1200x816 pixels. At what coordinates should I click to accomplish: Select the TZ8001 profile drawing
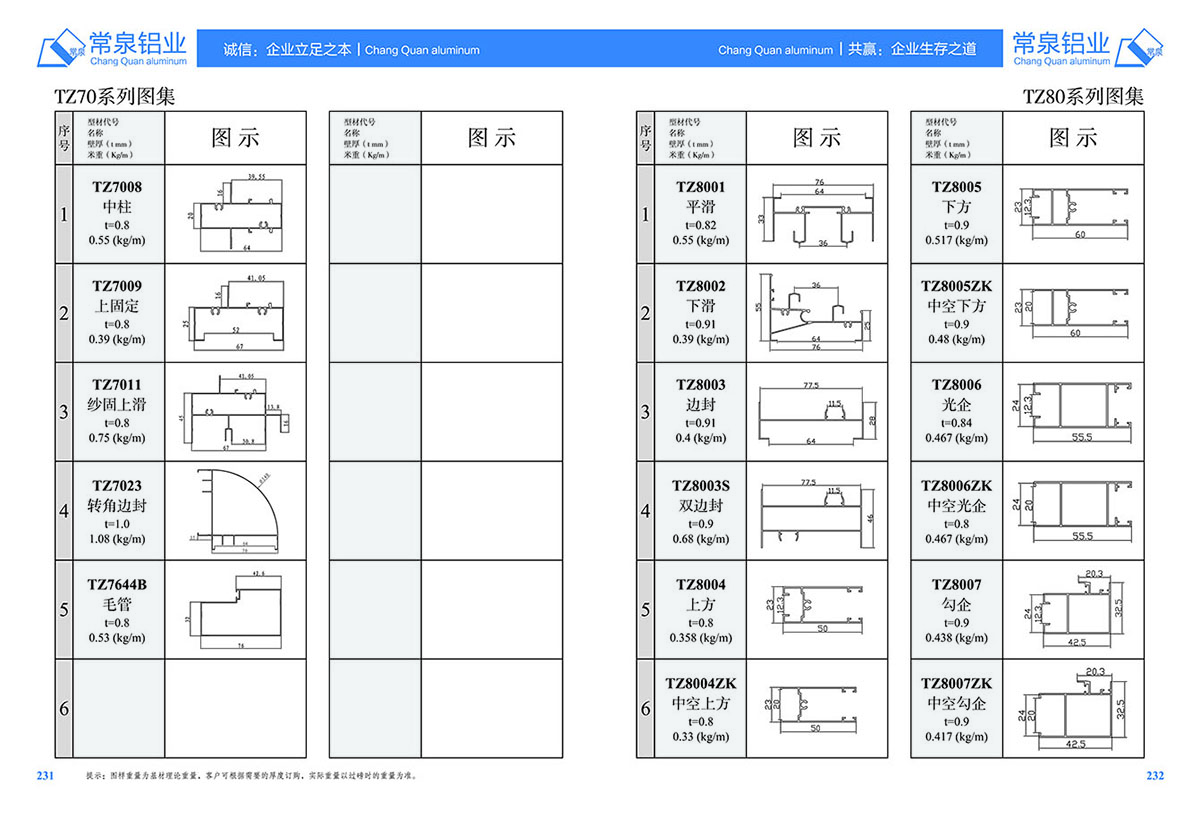point(818,214)
